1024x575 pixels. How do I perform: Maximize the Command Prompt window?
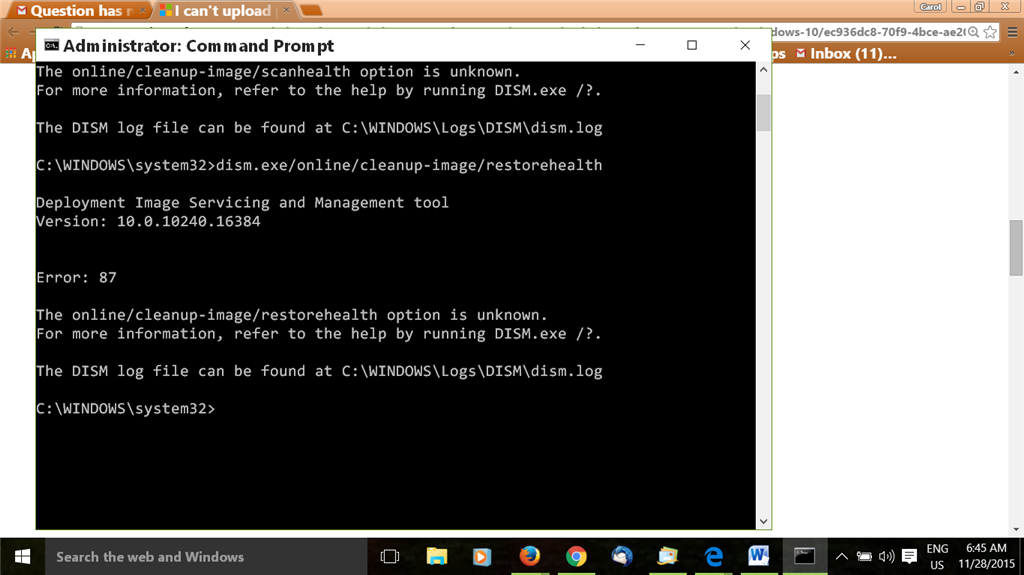pyautogui.click(x=692, y=45)
